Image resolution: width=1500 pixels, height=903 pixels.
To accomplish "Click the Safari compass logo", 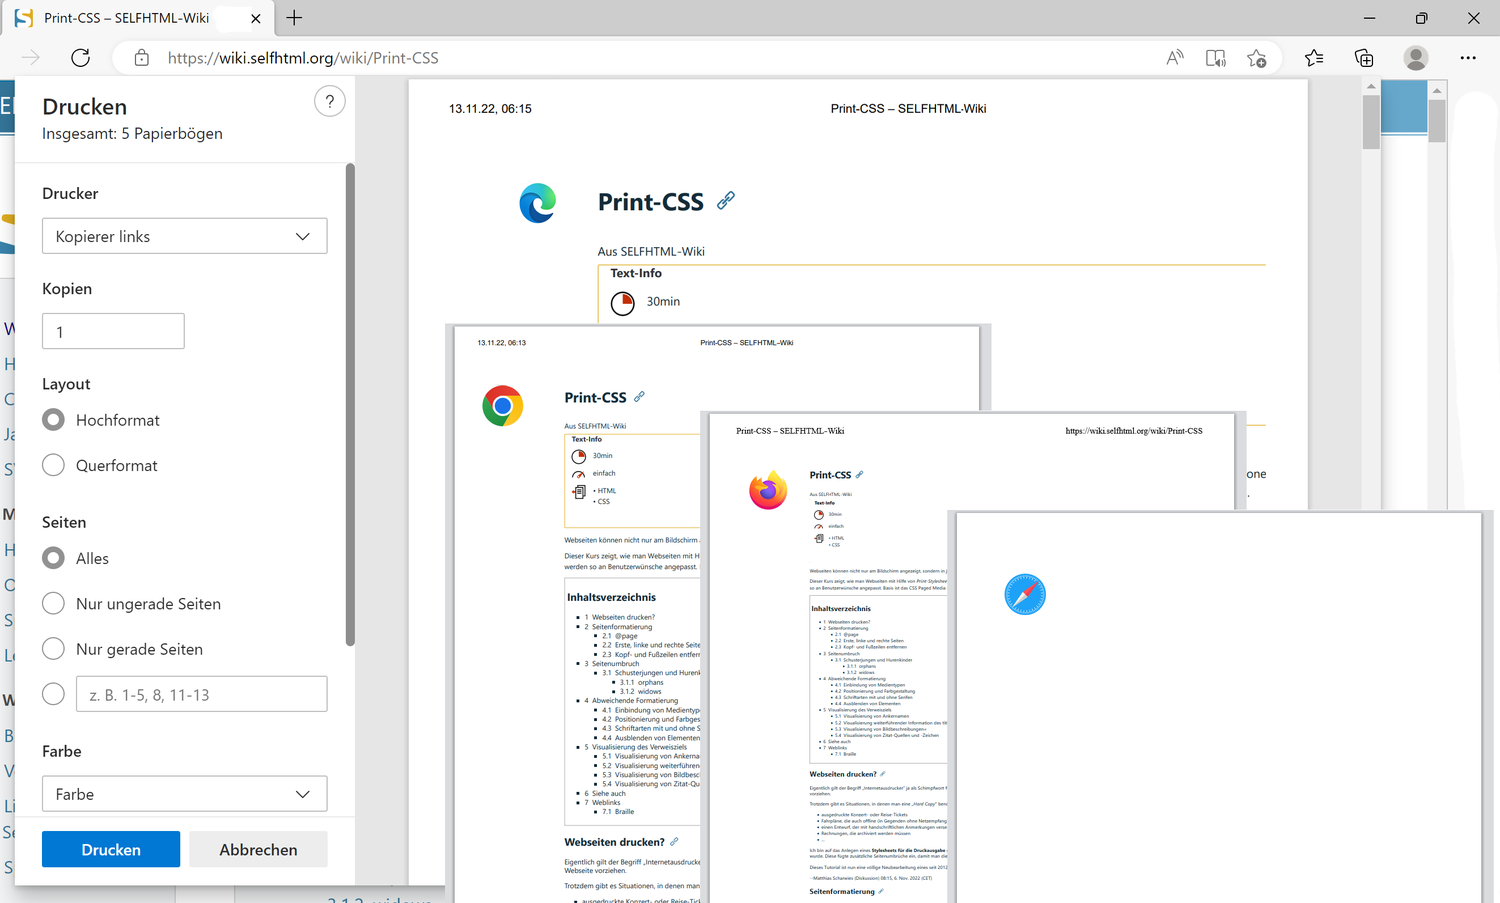I will tap(1025, 594).
